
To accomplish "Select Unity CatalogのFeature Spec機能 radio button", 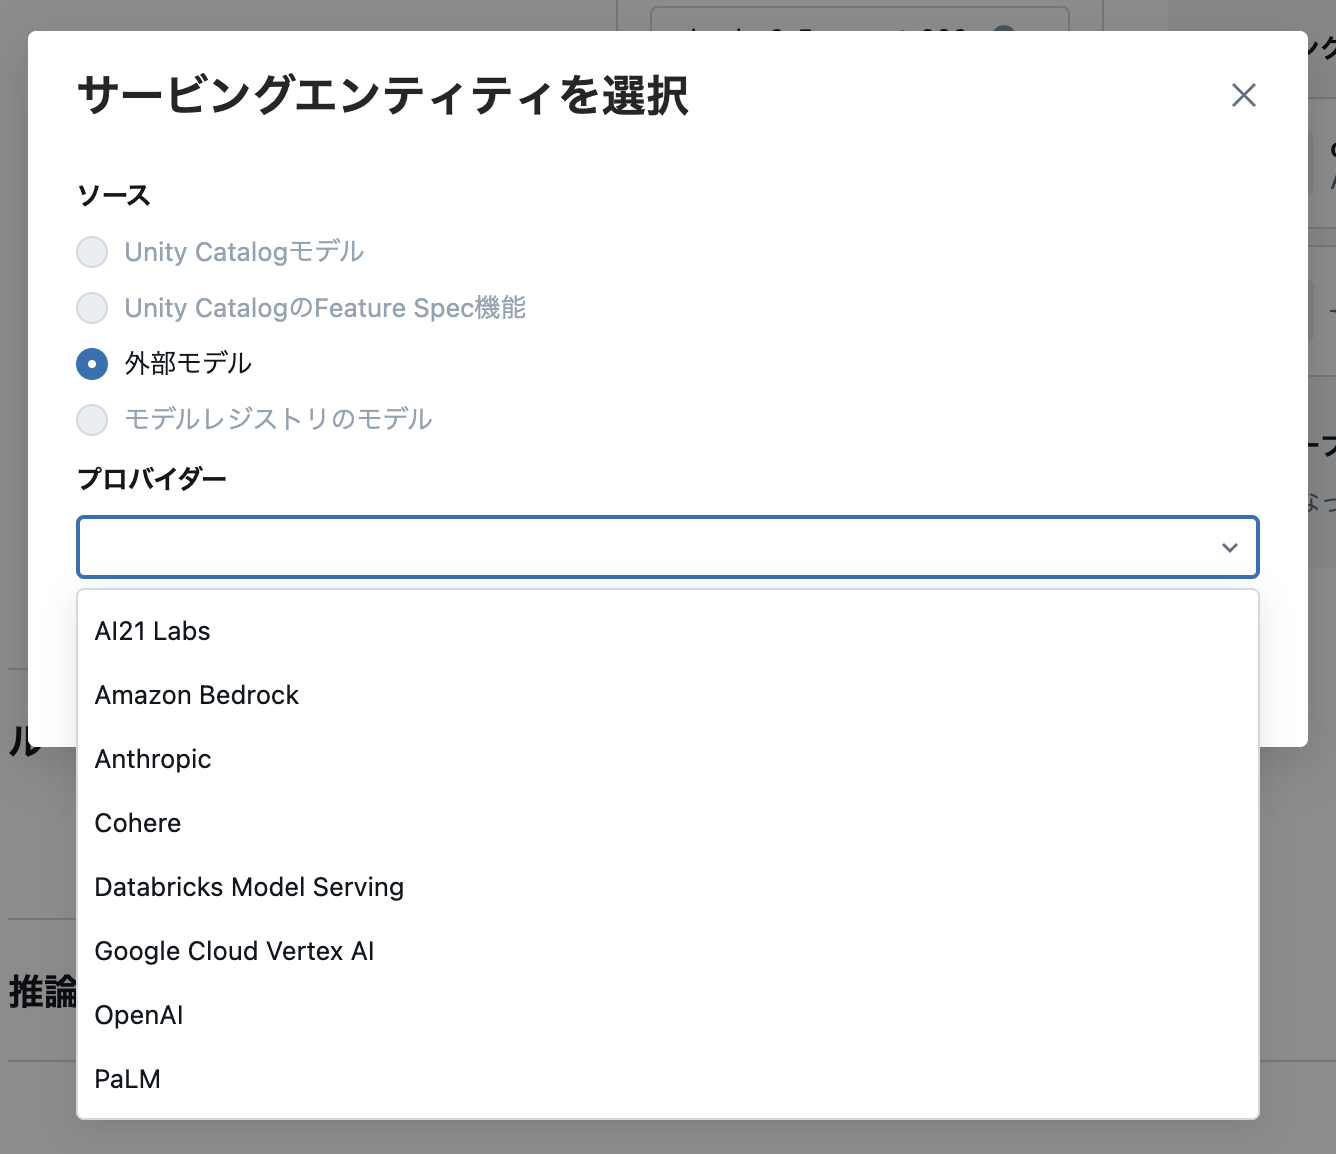I will coord(92,308).
